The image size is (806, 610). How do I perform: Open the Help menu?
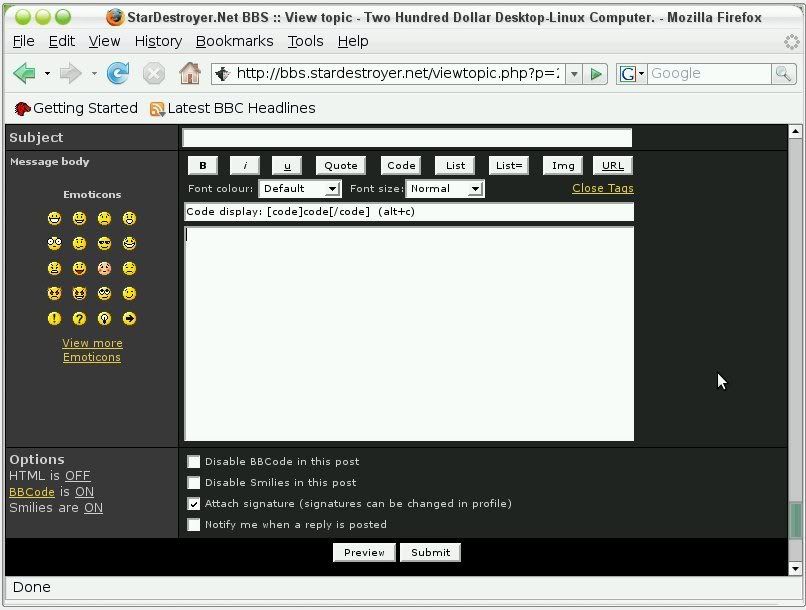tap(353, 41)
